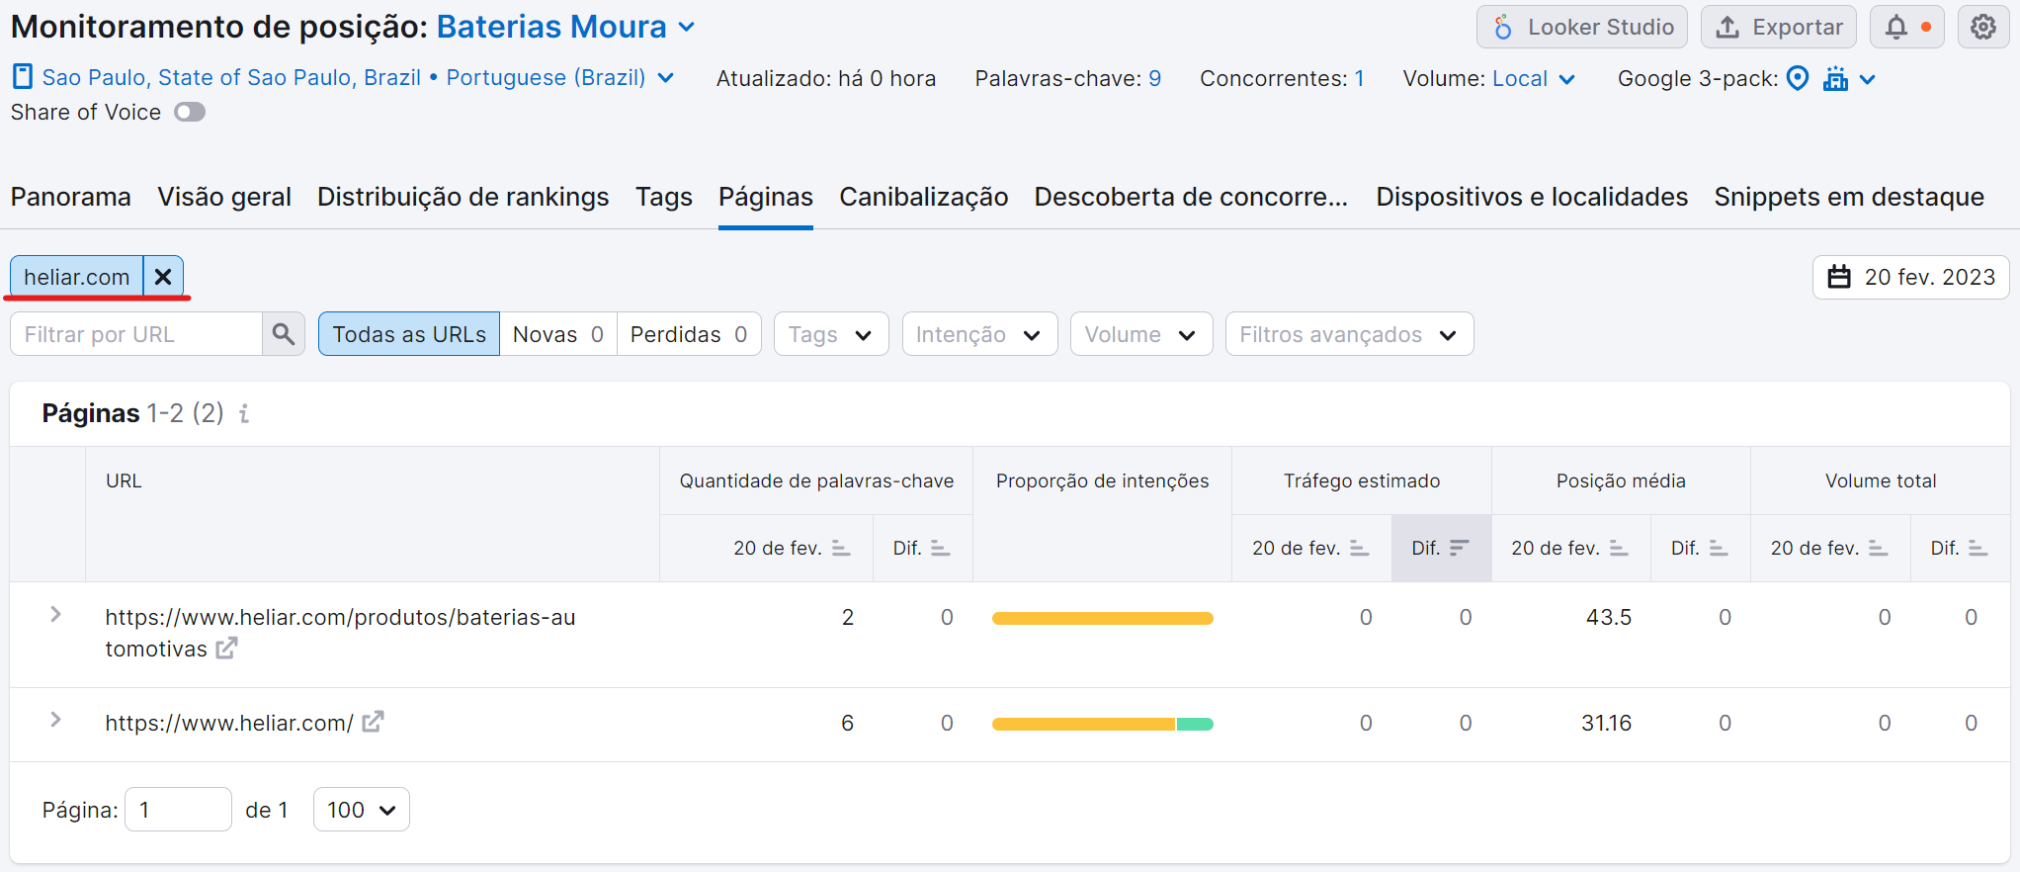The height and width of the screenshot is (872, 2020).
Task: Open the 100 rows per page dropdown
Action: coord(361,809)
